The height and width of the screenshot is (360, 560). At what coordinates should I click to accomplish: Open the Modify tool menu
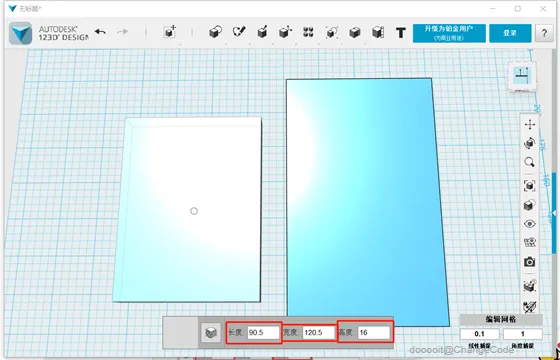(285, 32)
